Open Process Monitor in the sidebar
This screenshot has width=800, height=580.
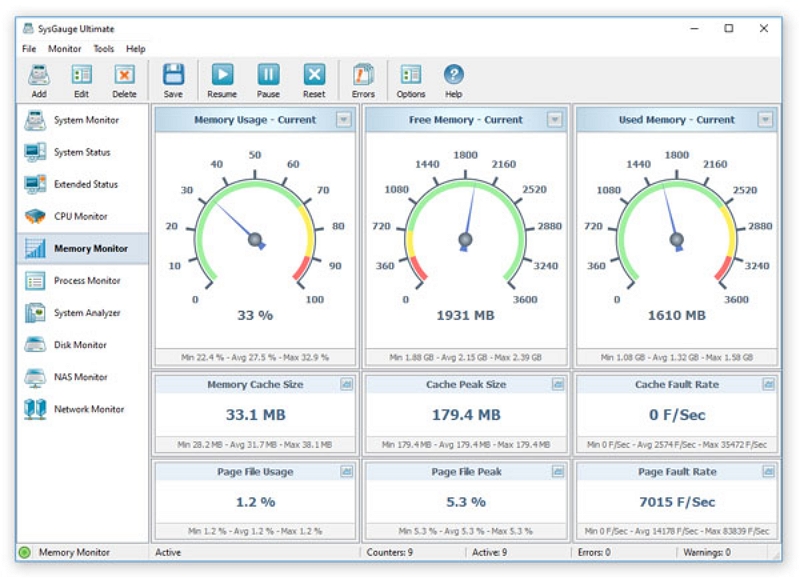83,281
